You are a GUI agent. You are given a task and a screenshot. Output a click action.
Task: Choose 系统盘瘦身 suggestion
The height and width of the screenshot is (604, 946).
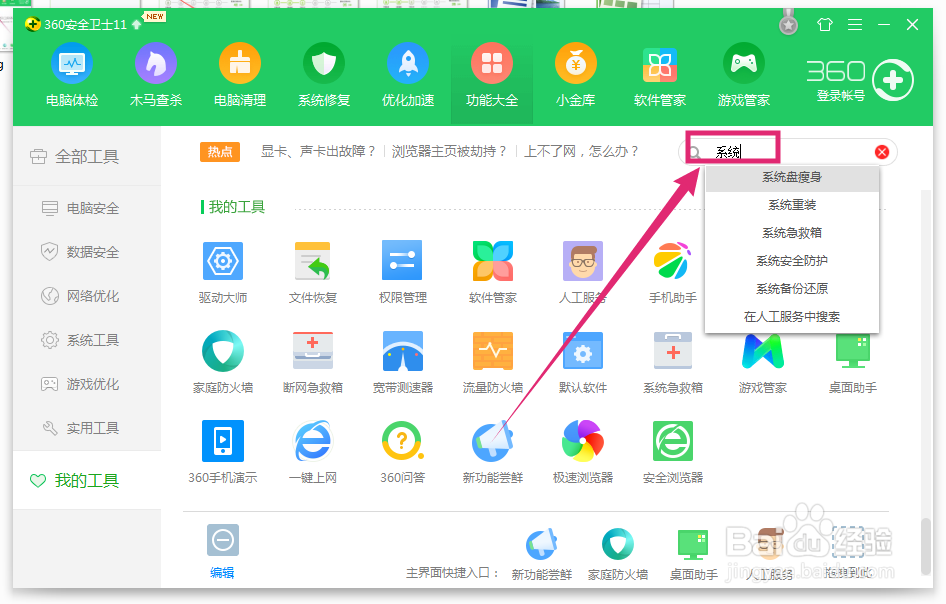click(x=792, y=177)
